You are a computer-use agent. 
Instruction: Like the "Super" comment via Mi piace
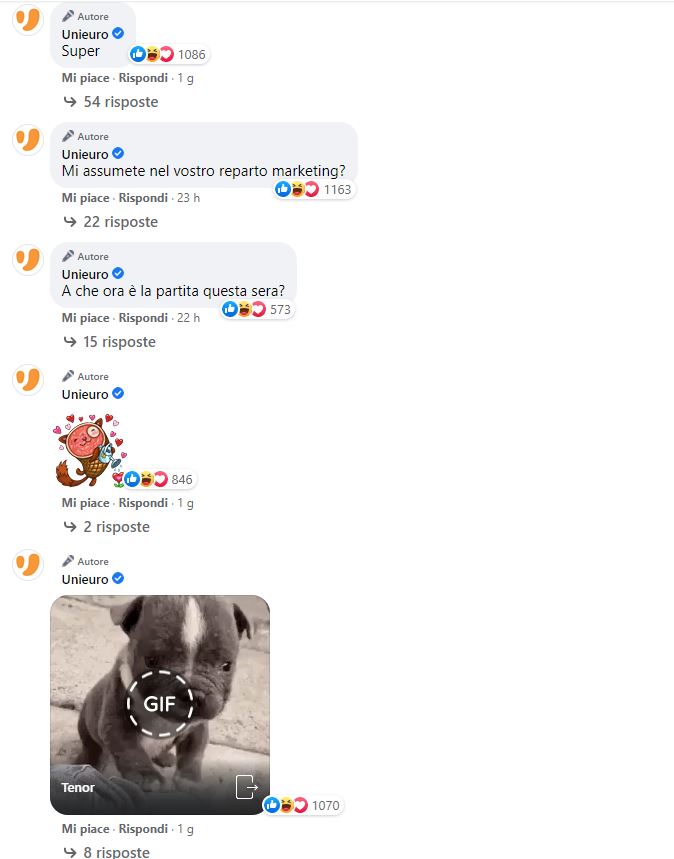85,78
